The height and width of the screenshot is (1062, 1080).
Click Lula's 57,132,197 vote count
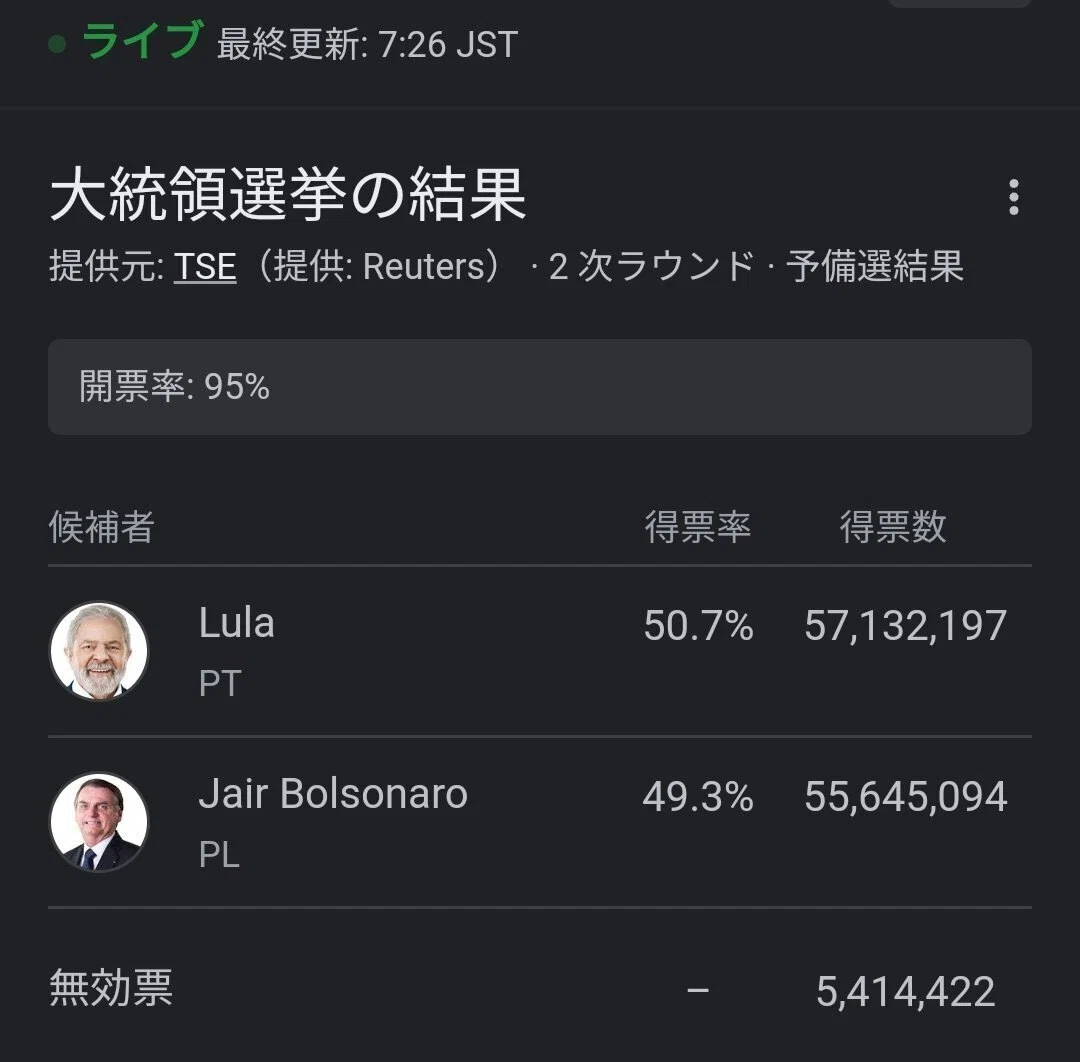click(906, 625)
